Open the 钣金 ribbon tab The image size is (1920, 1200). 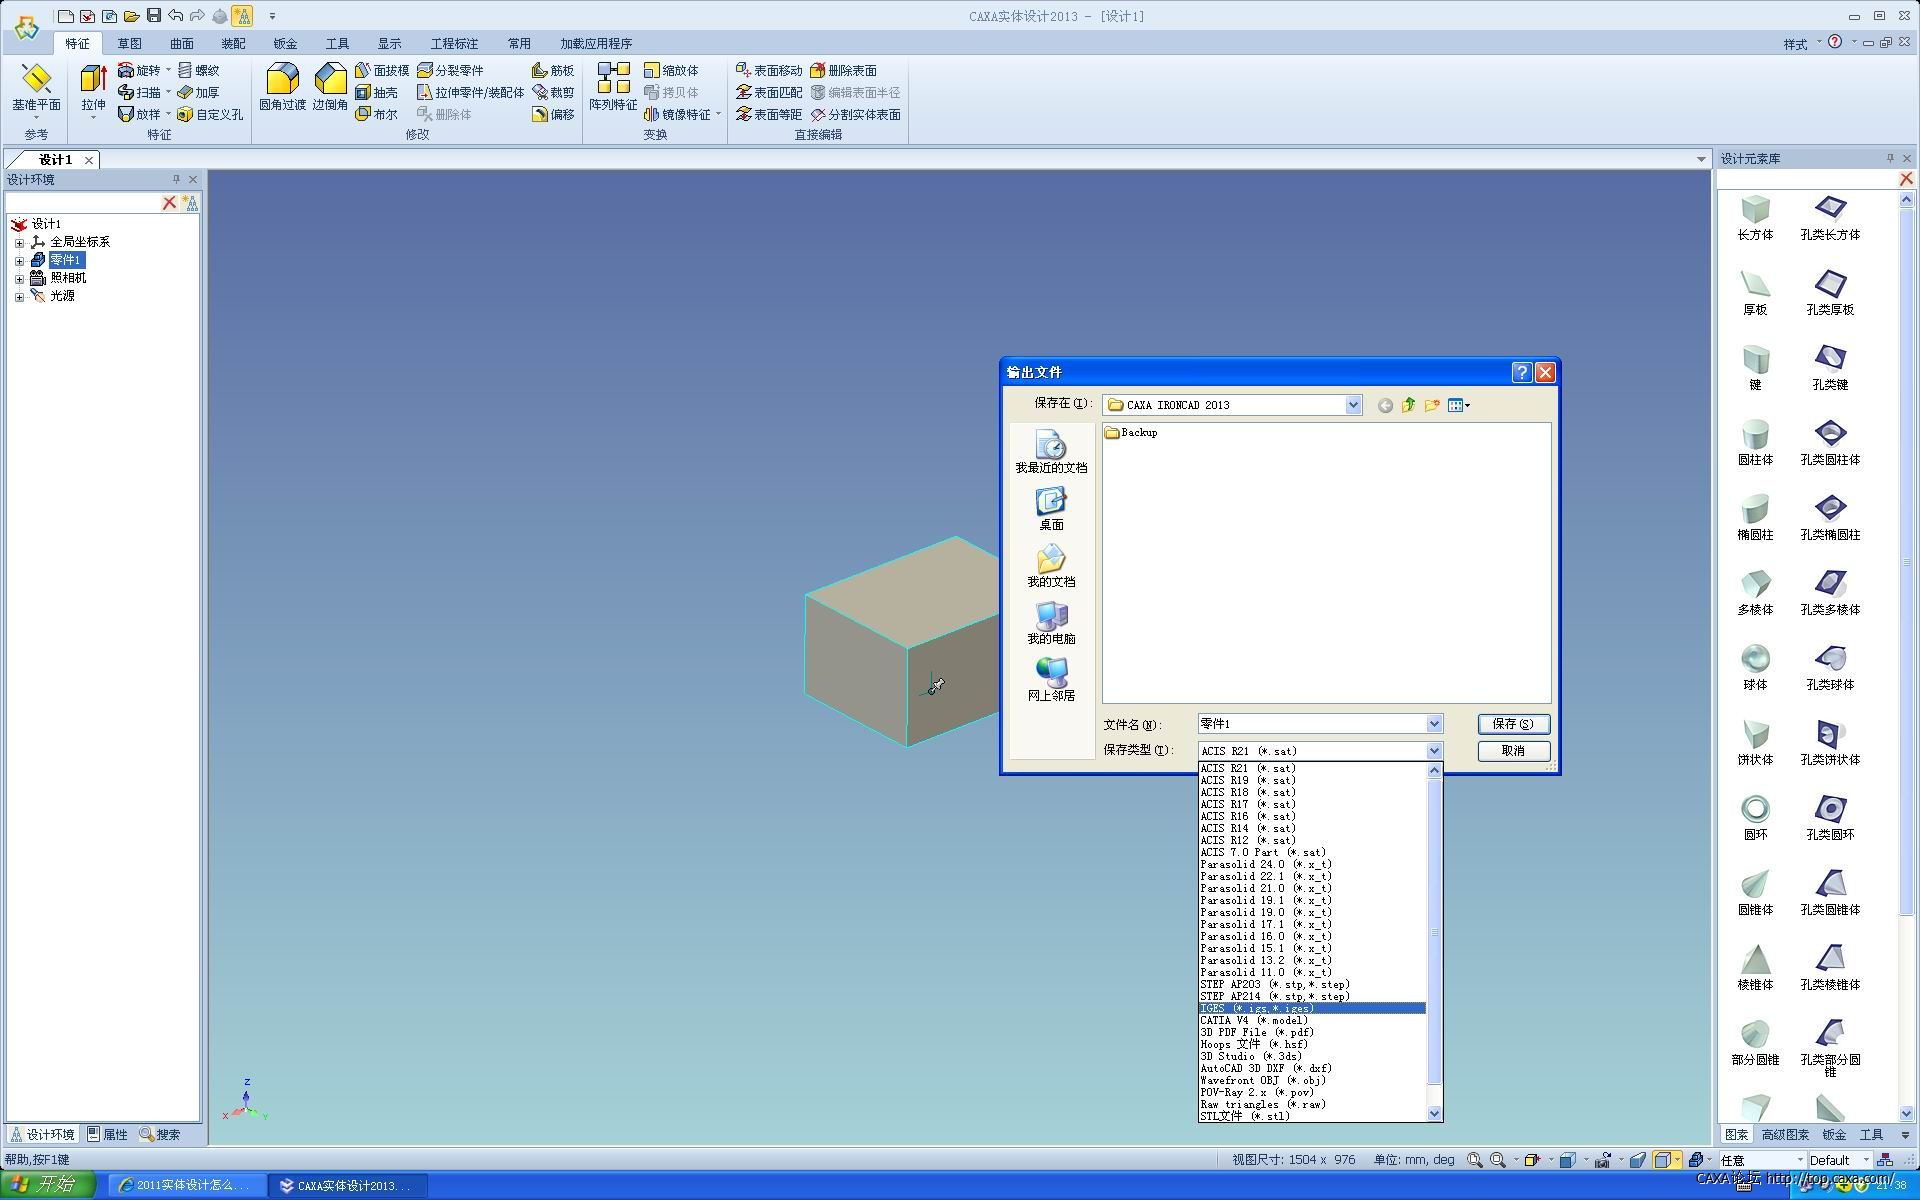tap(285, 44)
